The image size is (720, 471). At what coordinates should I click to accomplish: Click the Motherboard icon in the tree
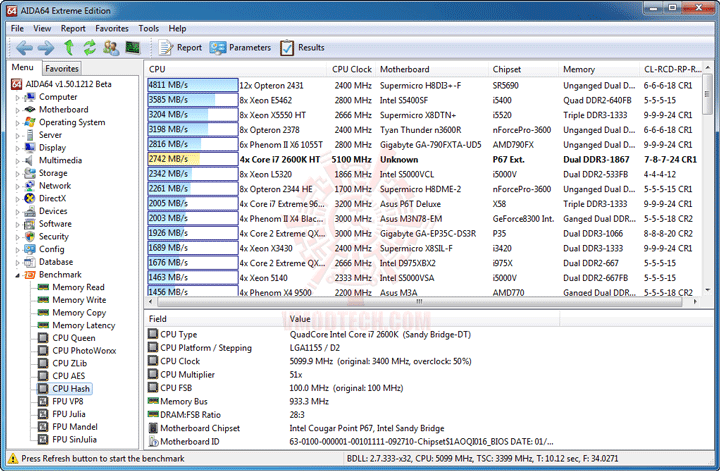pyautogui.click(x=30, y=109)
